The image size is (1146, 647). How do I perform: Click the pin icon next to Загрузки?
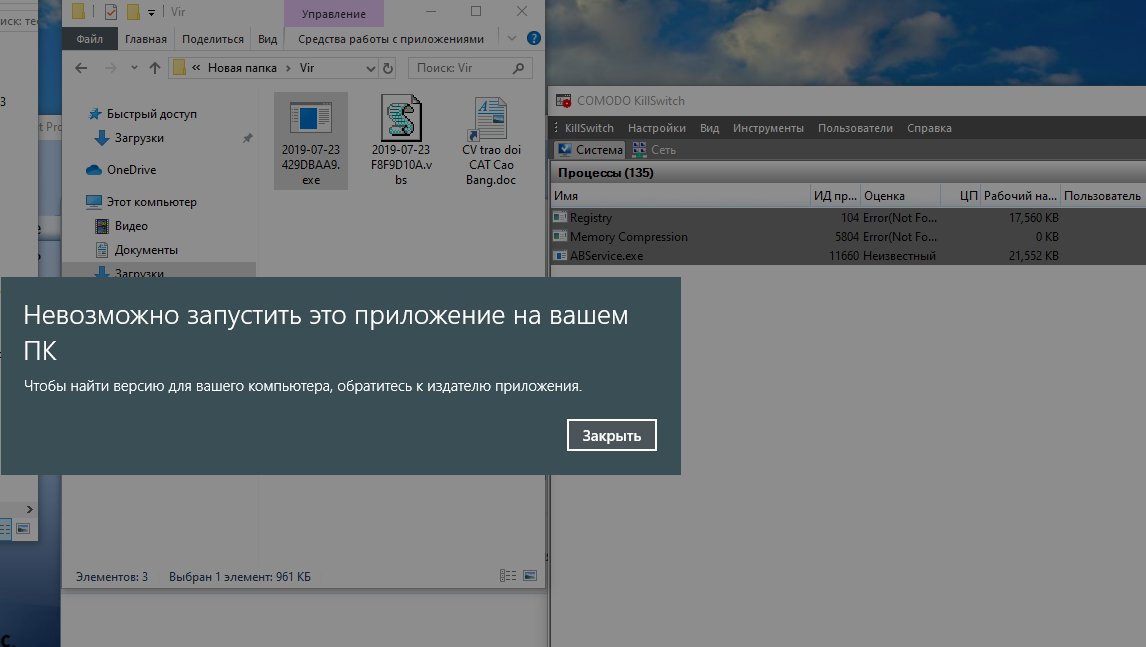click(248, 138)
